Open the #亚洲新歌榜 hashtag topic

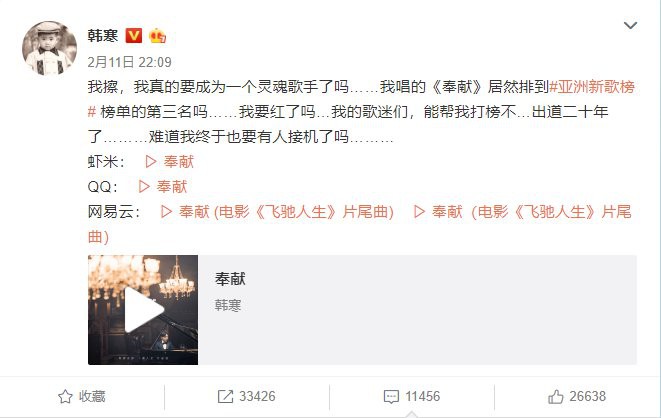pos(592,87)
